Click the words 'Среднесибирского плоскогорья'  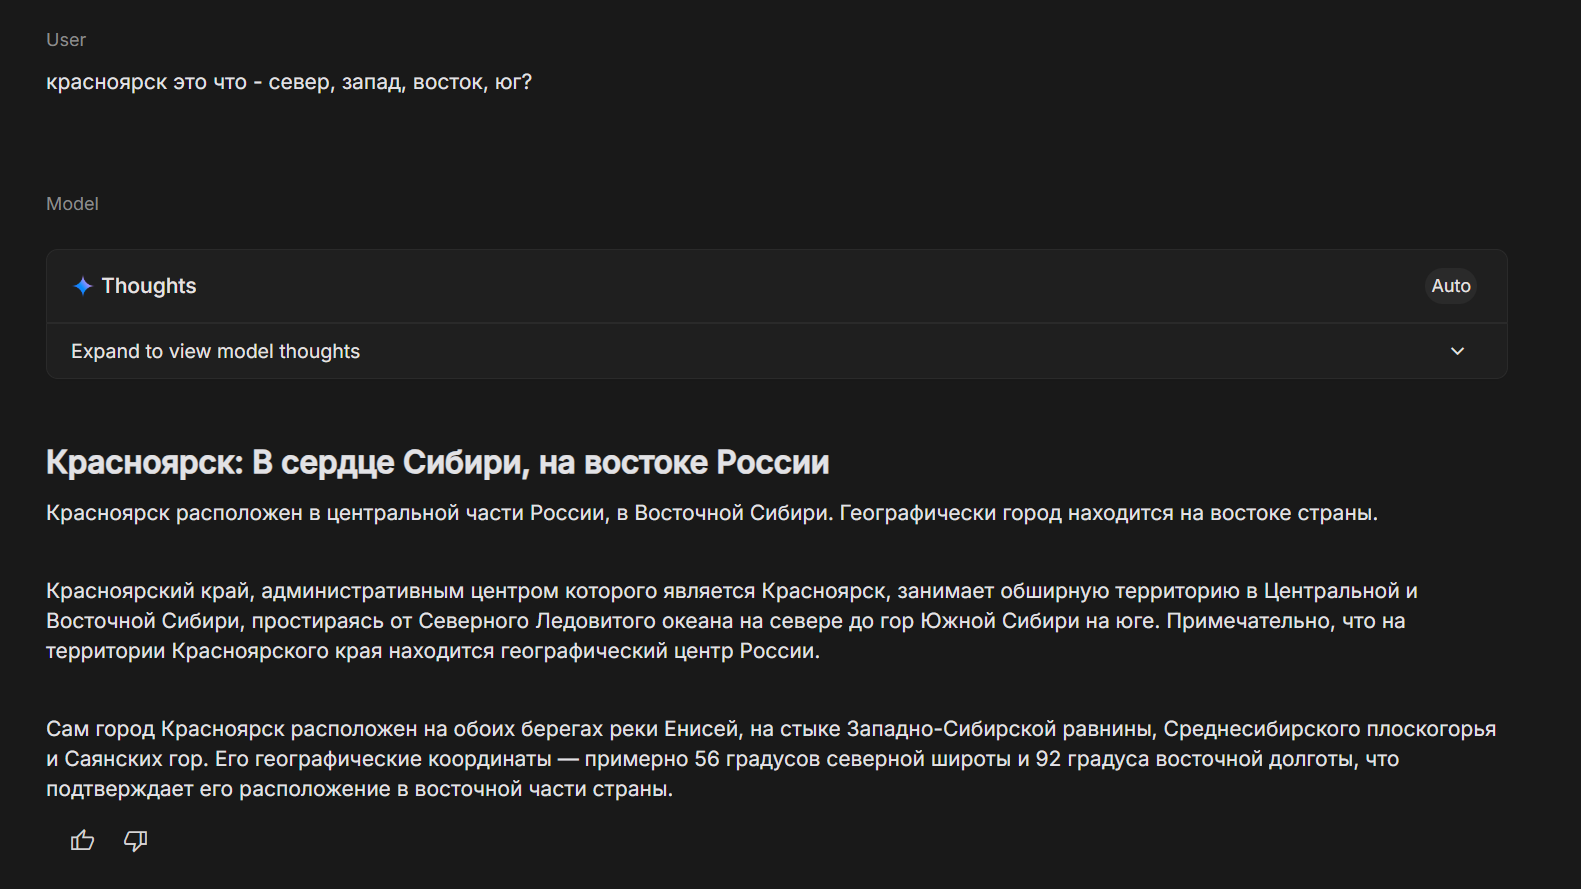[1329, 729]
